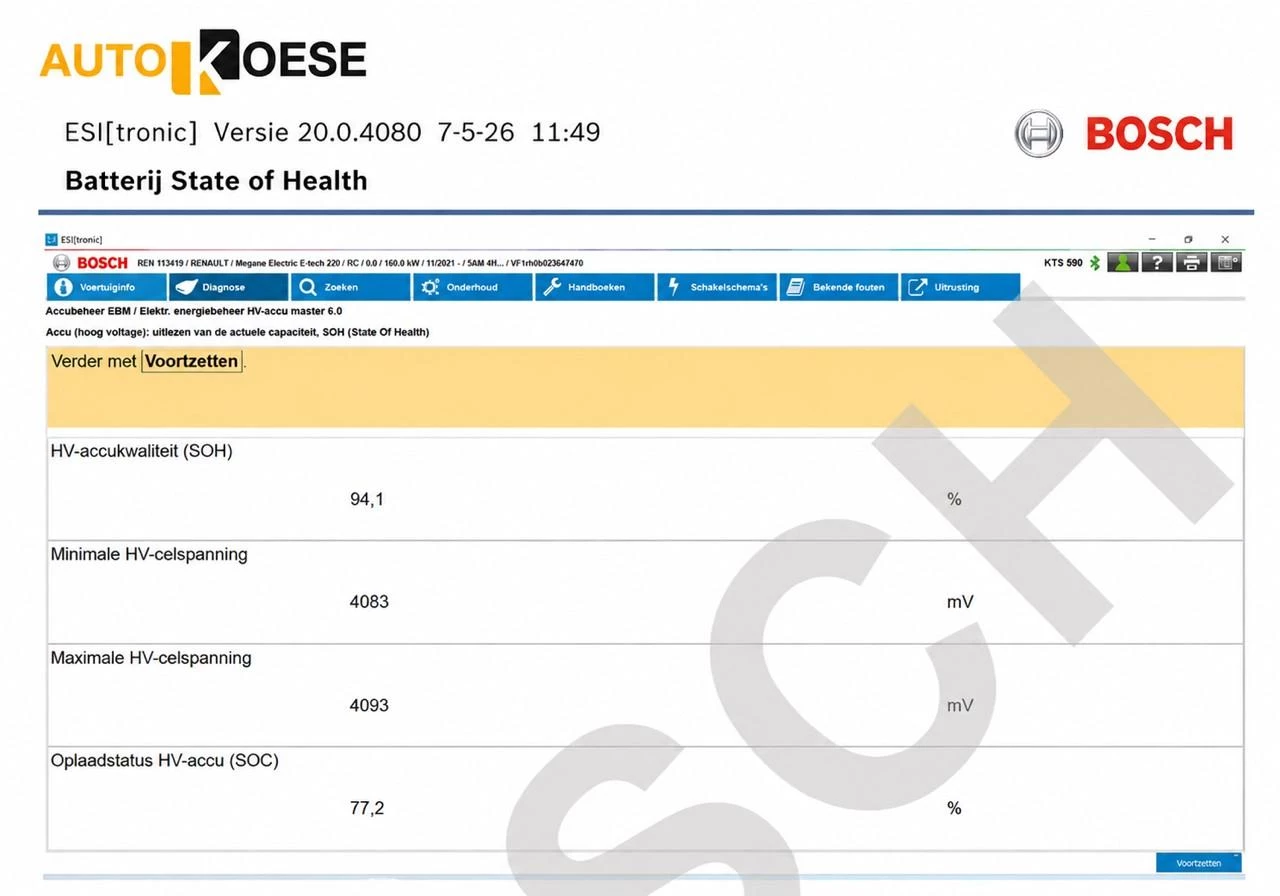This screenshot has height=896, width=1280.
Task: Click the large Bosch logo at top right
Action: [1124, 134]
